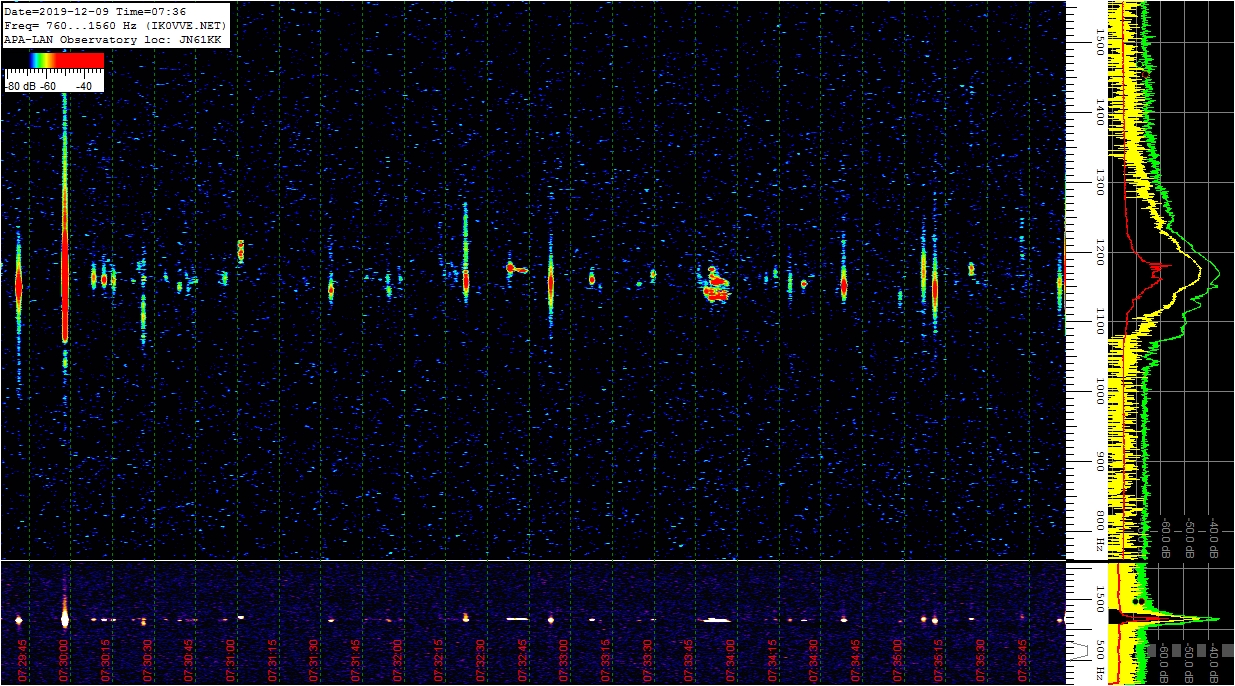Screen dimensions: 1235x686
Task: Click the 07:30:00 time marker
Action: pyautogui.click(x=64, y=661)
